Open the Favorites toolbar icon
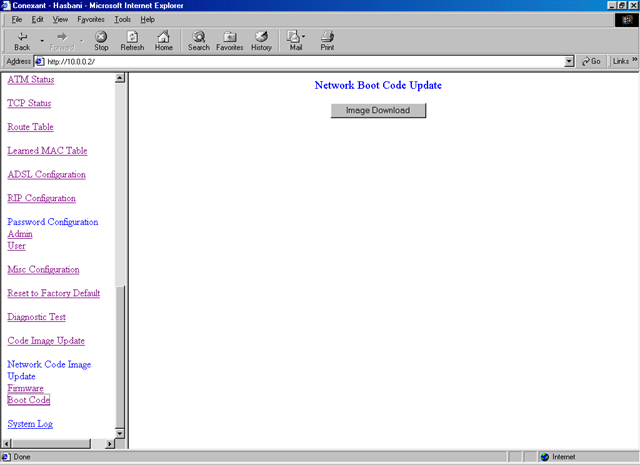The image size is (640, 465). point(230,38)
